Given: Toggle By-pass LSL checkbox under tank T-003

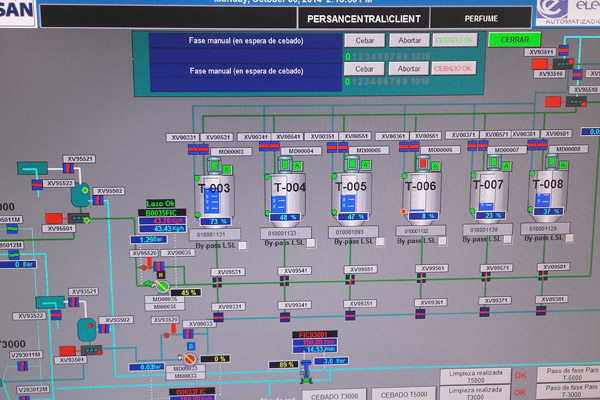Looking at the screenshot, I should point(242,246).
